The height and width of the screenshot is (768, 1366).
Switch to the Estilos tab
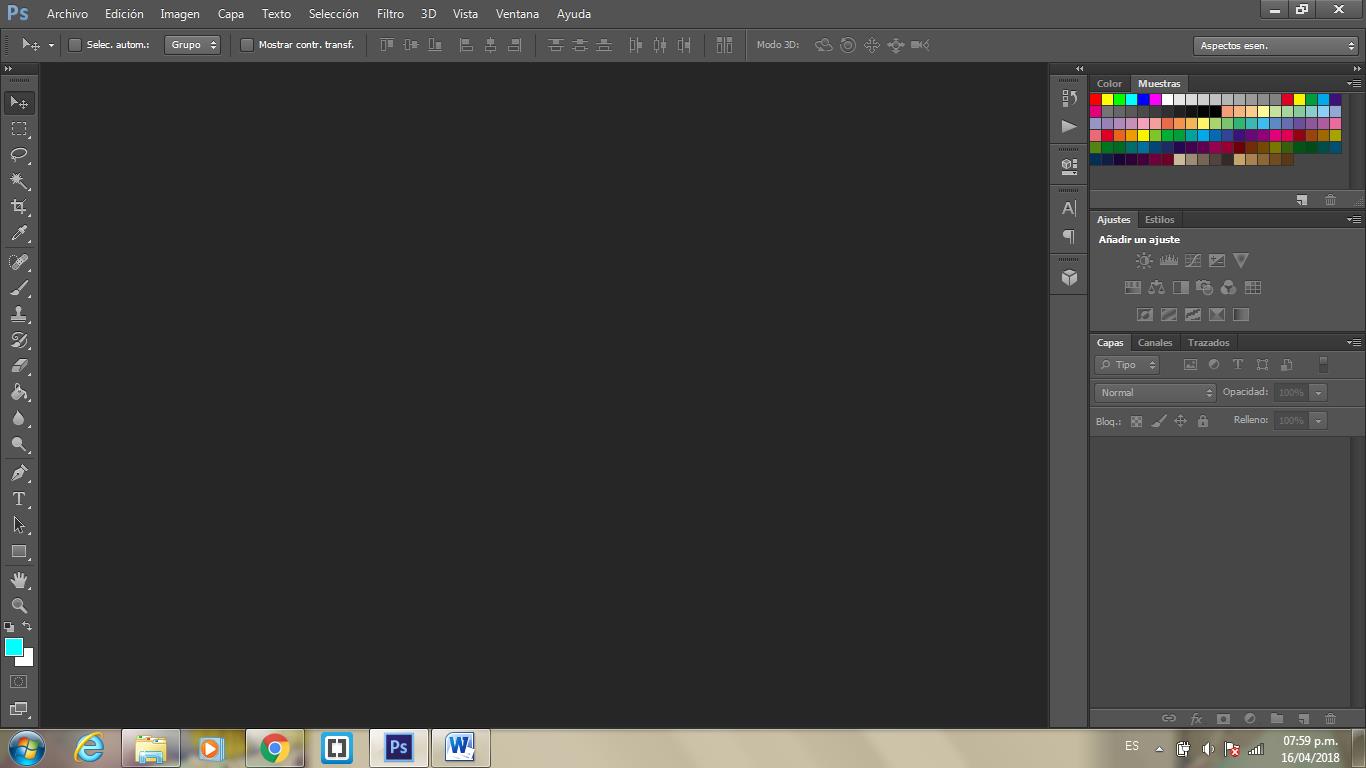1159,219
